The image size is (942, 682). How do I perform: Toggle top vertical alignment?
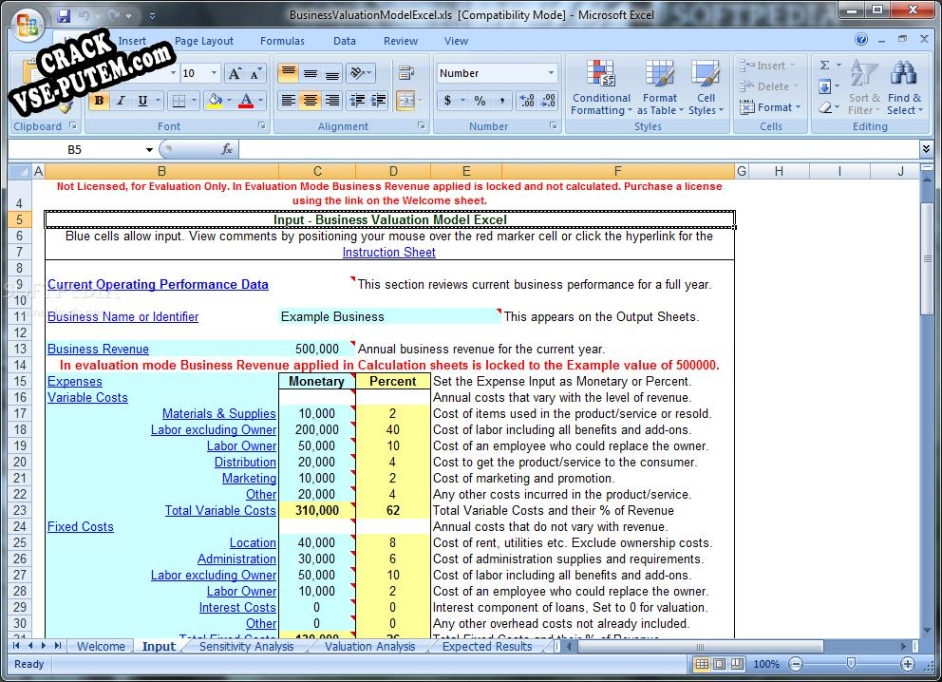click(288, 73)
